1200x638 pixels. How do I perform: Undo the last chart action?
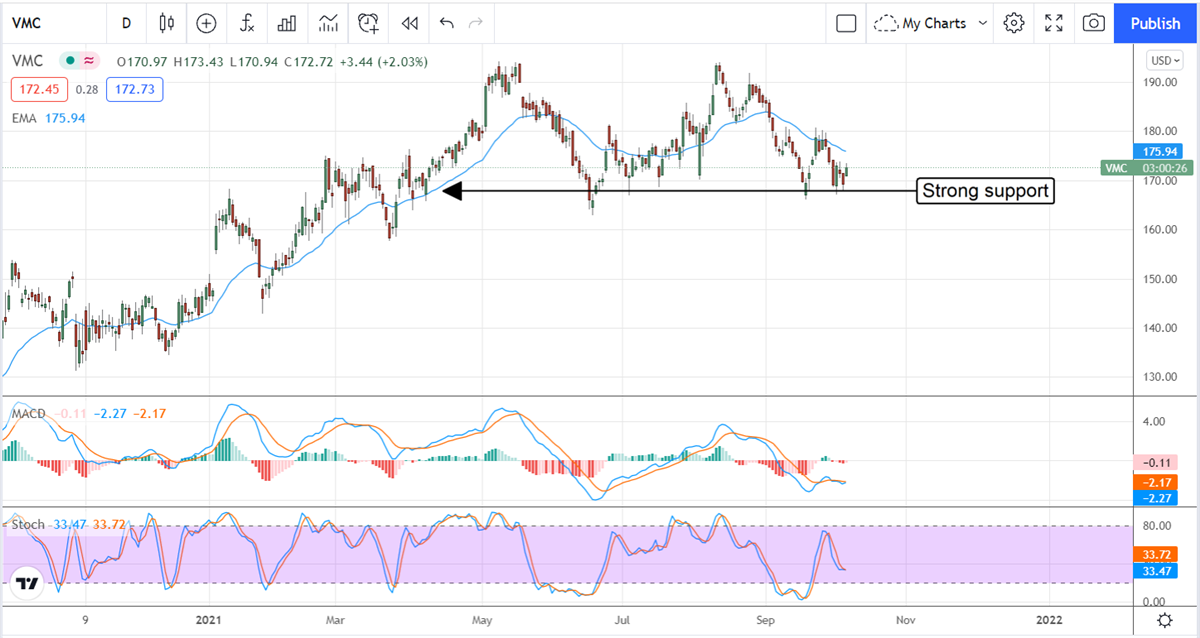[446, 22]
